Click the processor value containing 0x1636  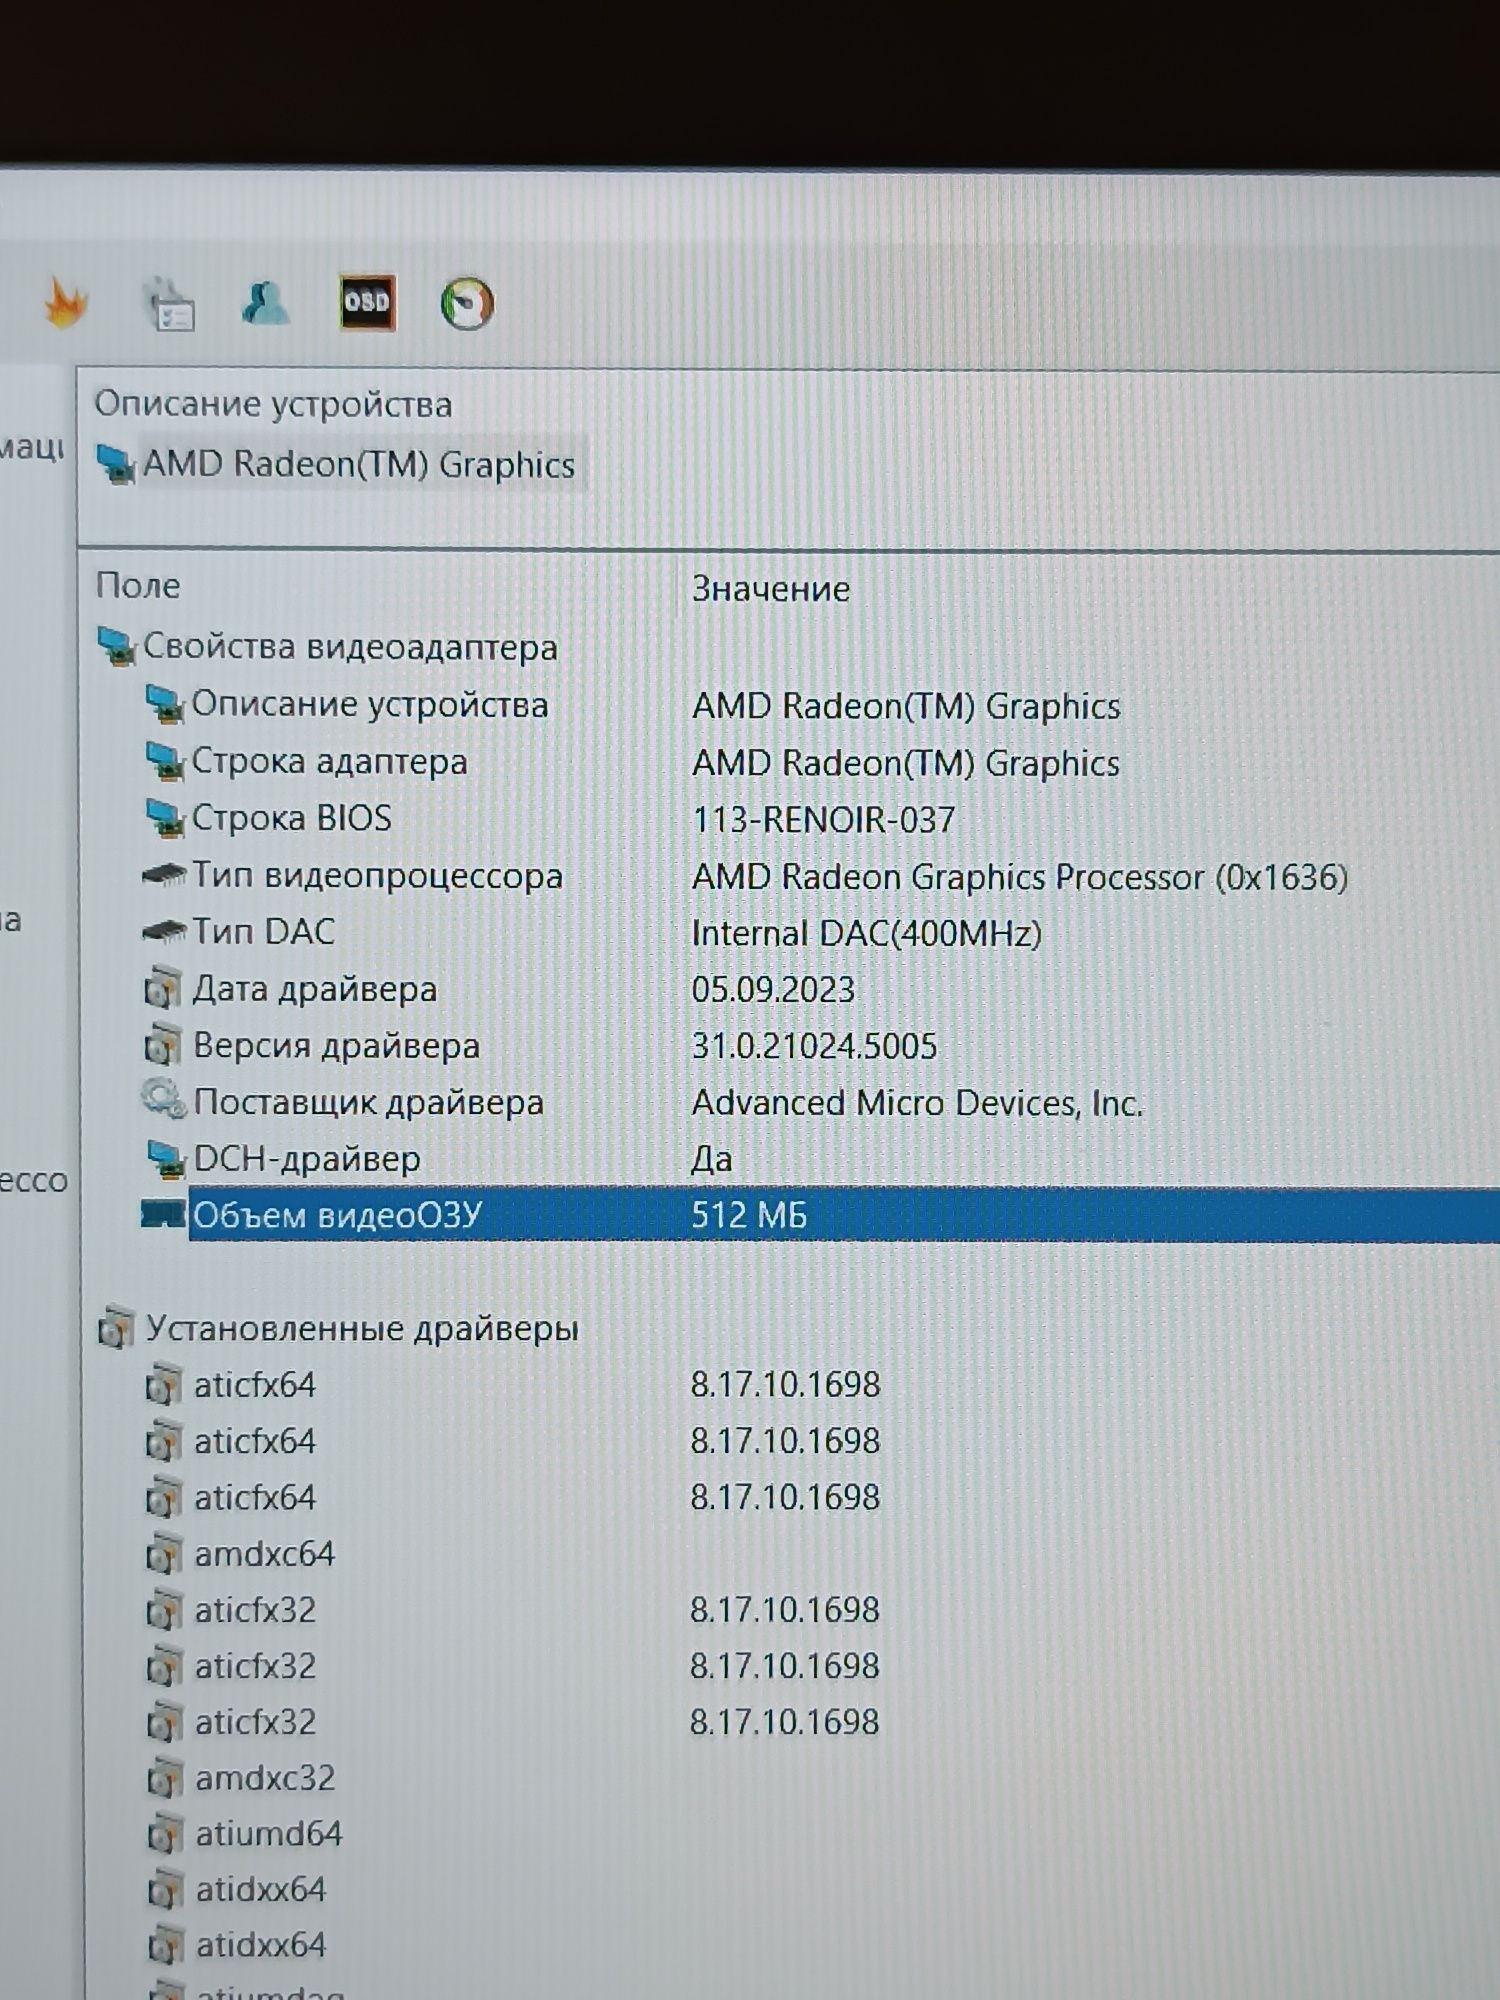coord(1020,877)
